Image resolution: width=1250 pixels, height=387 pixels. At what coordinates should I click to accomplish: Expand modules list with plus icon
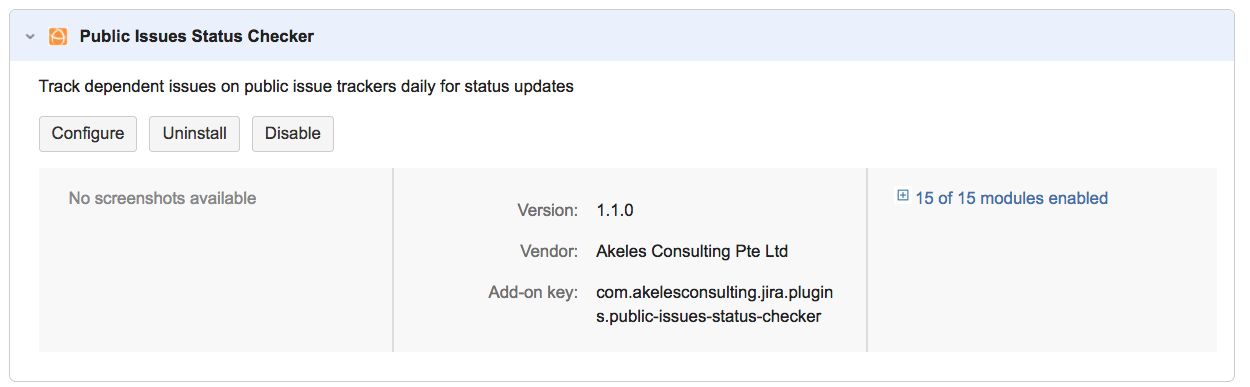pyautogui.click(x=903, y=197)
